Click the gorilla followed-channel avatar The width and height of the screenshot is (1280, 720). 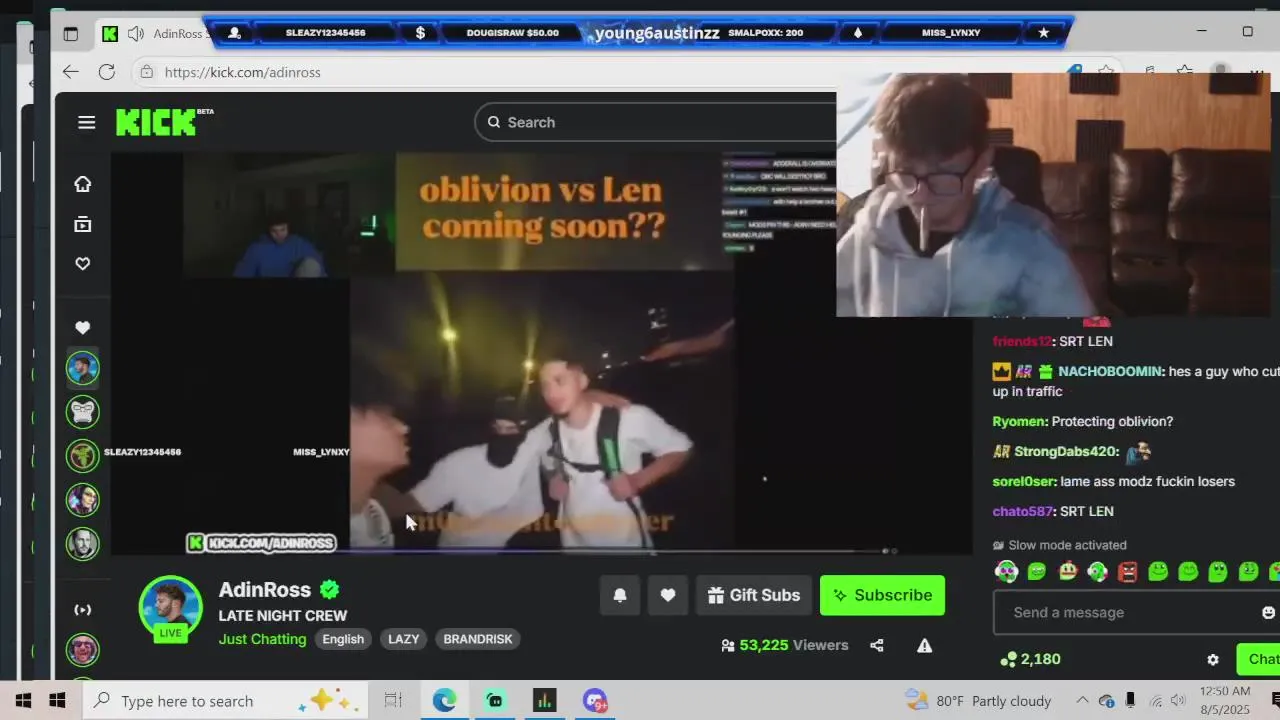pos(83,412)
